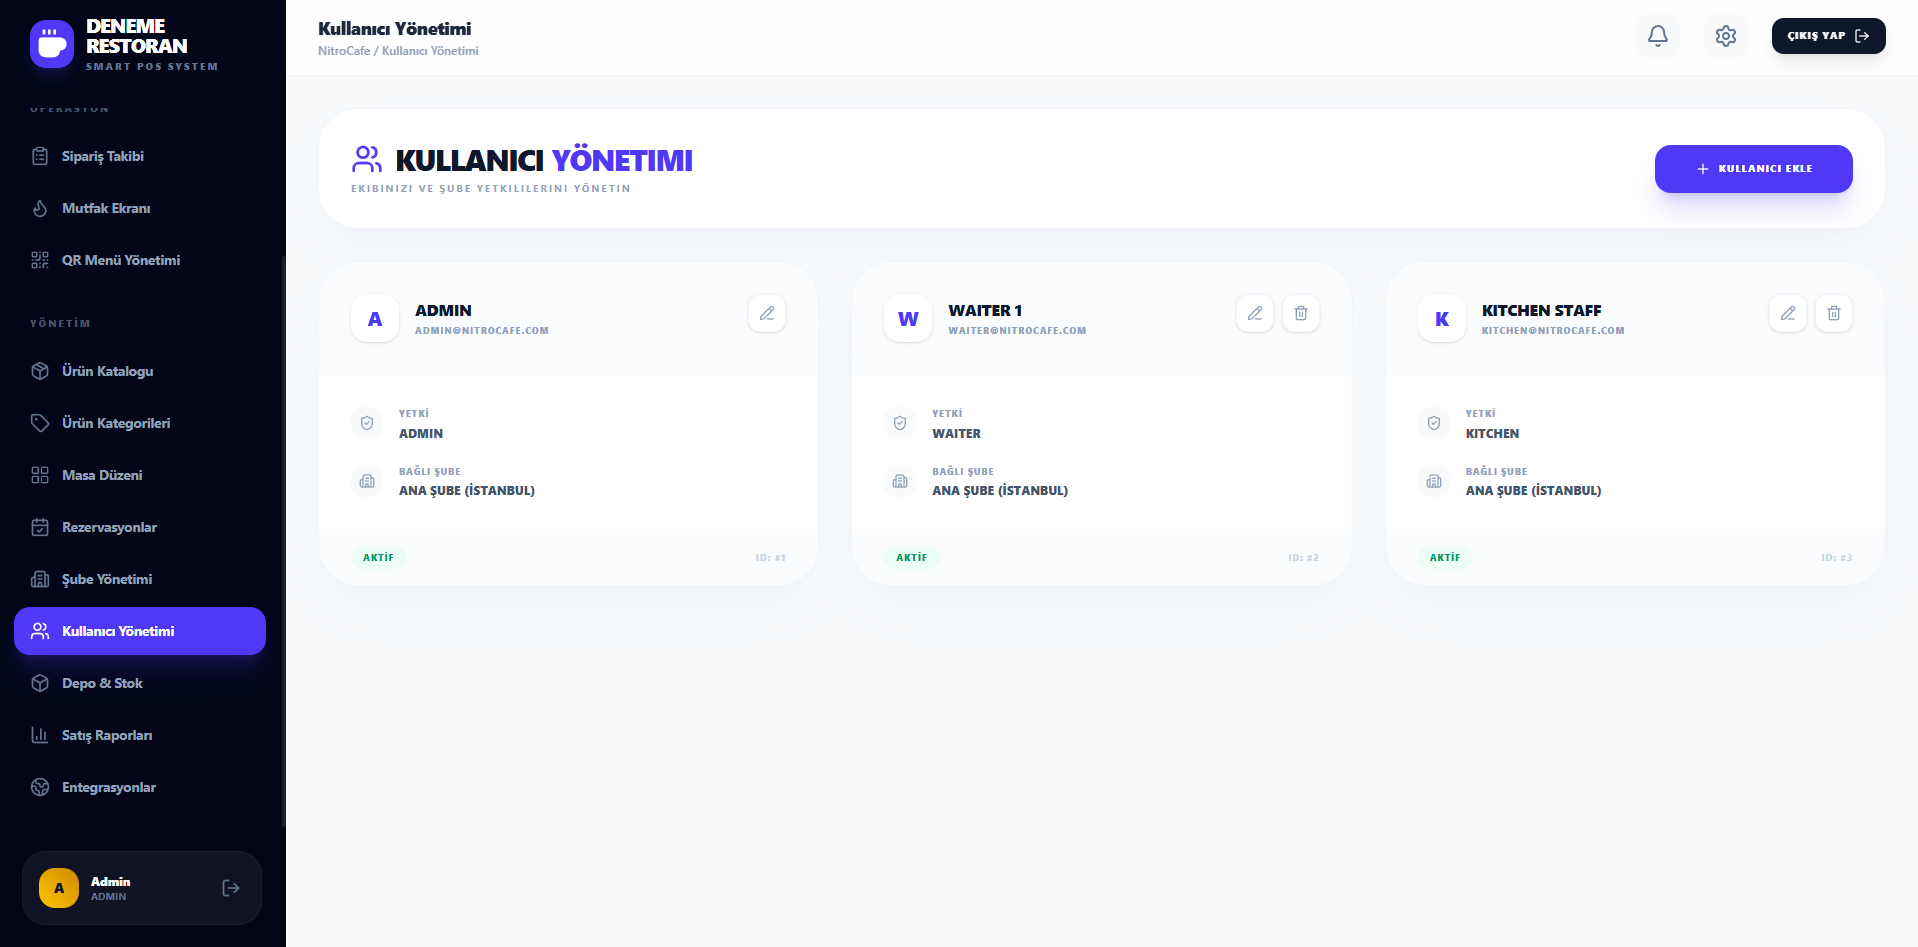Screen dimensions: 1918x947
Task: Click the NitroCafe breadcrumb link
Action: click(x=343, y=51)
